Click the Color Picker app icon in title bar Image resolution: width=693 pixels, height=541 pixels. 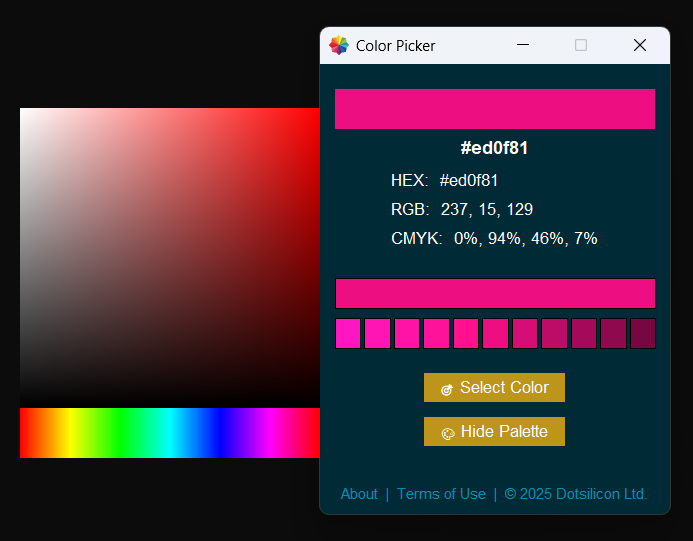(x=339, y=45)
